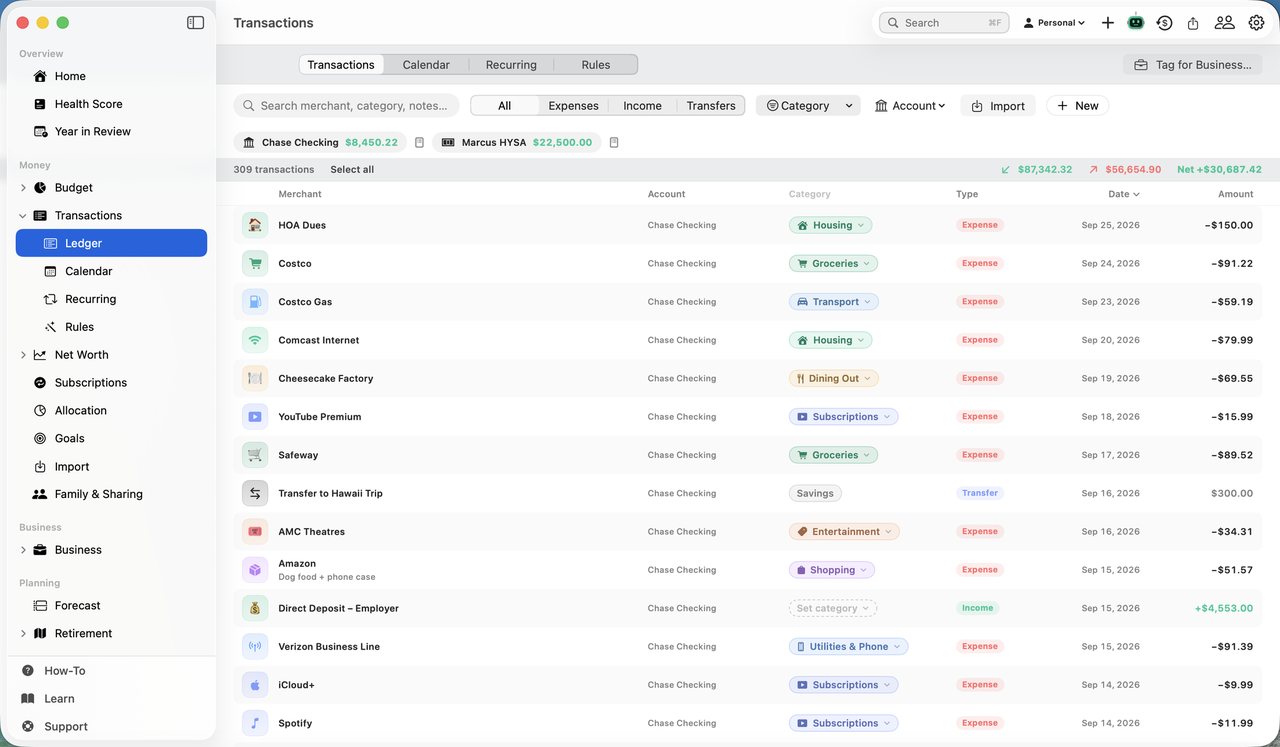Open Dining Out category dropdown
This screenshot has height=747, width=1280.
pyautogui.click(x=834, y=378)
